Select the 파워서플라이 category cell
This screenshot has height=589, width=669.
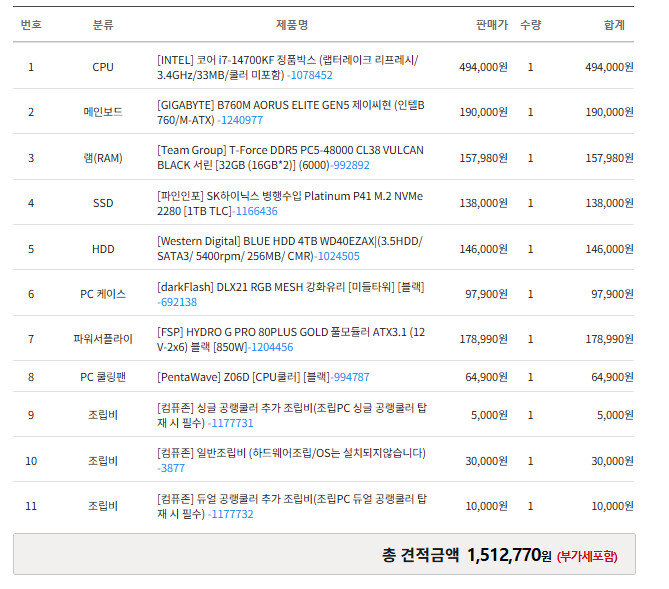point(103,339)
